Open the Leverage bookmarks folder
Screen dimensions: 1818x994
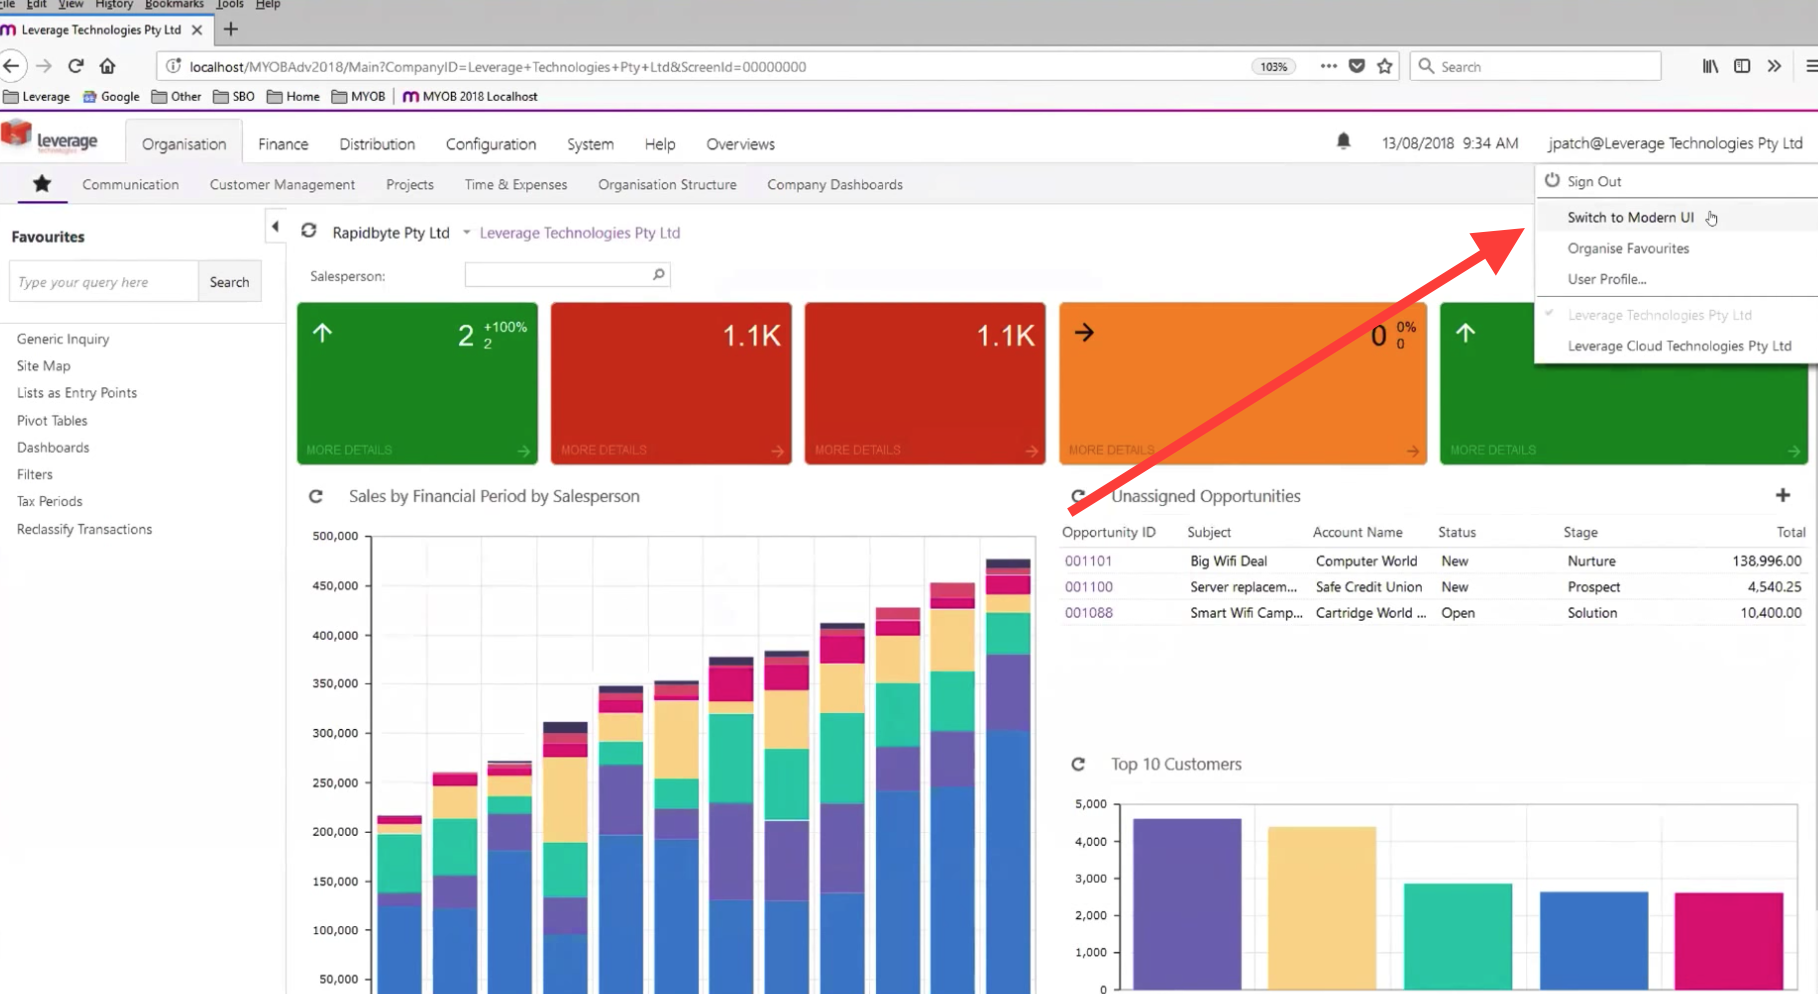click(x=37, y=97)
